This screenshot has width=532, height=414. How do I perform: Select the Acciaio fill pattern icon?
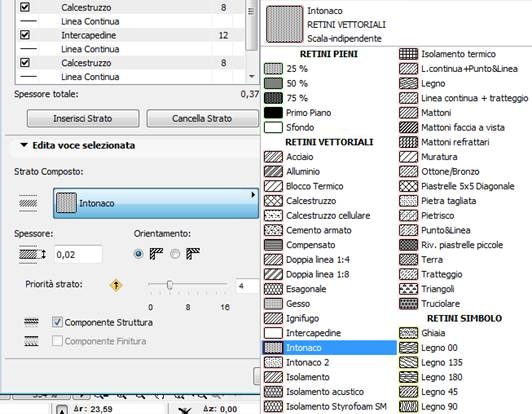click(x=273, y=157)
